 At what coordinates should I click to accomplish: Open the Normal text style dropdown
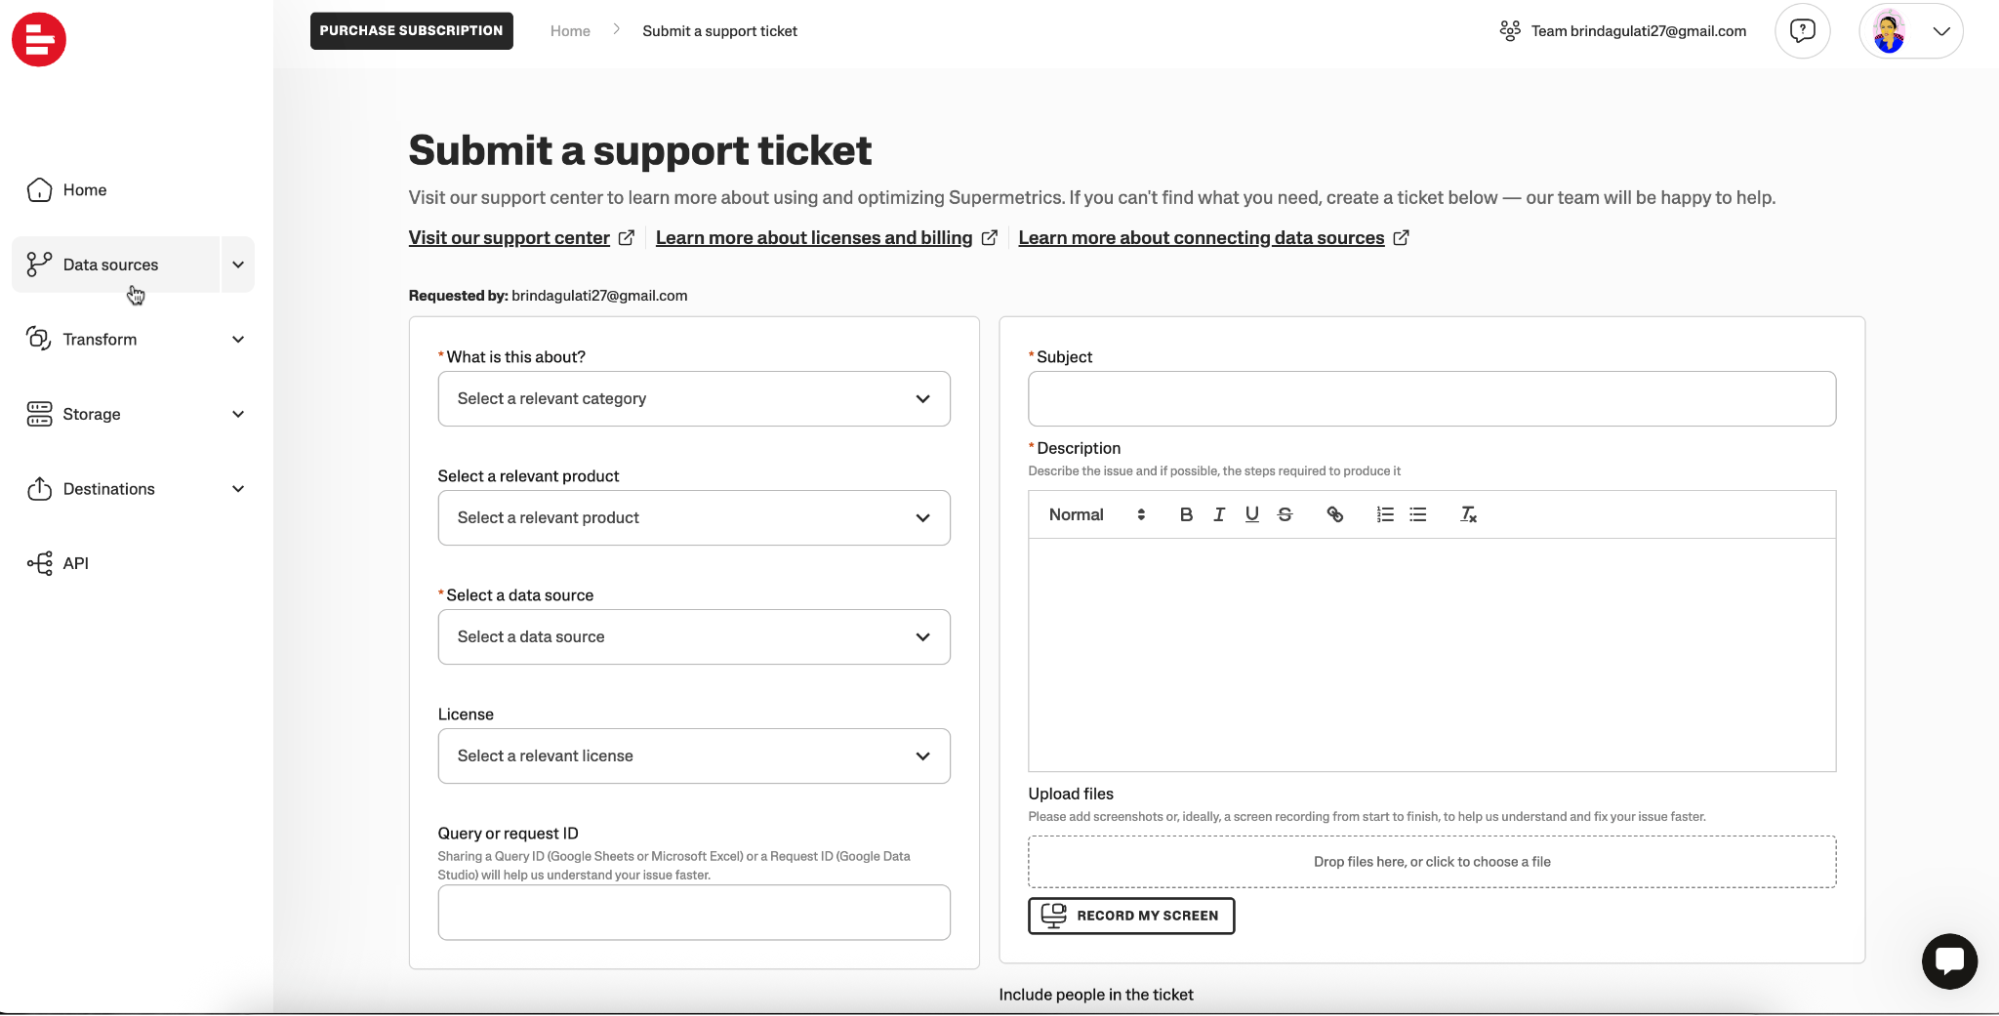pyautogui.click(x=1096, y=514)
